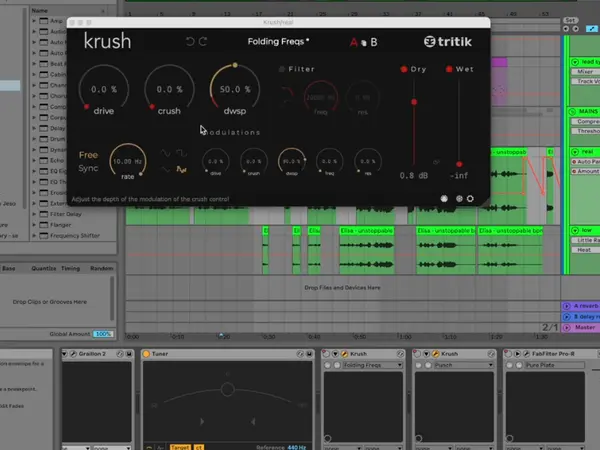Click Set locator button

570,20
